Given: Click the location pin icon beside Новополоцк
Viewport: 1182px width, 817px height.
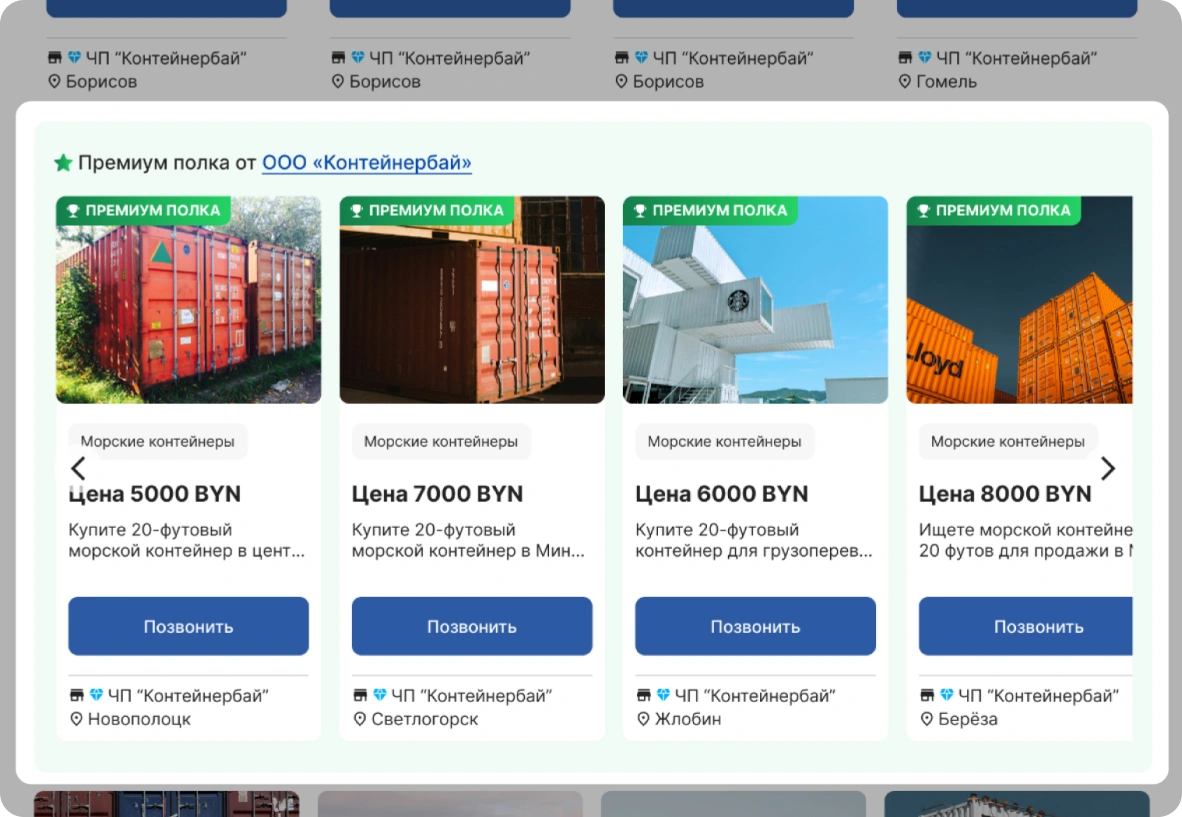Looking at the screenshot, I should [x=76, y=719].
